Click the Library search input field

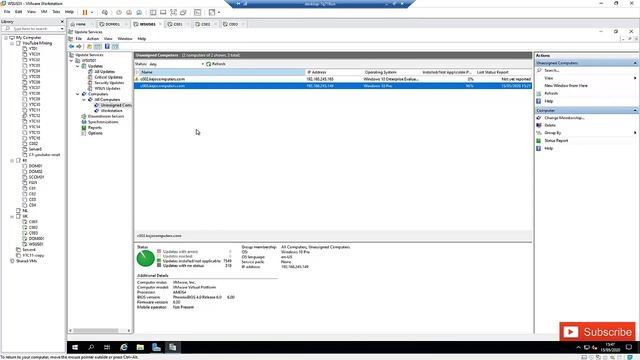click(x=34, y=29)
